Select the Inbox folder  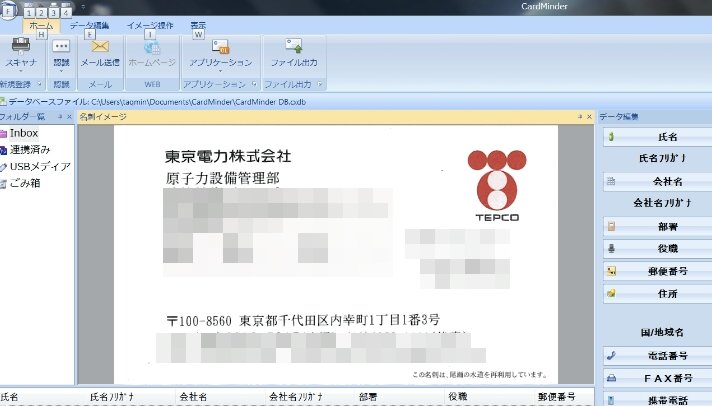24,133
